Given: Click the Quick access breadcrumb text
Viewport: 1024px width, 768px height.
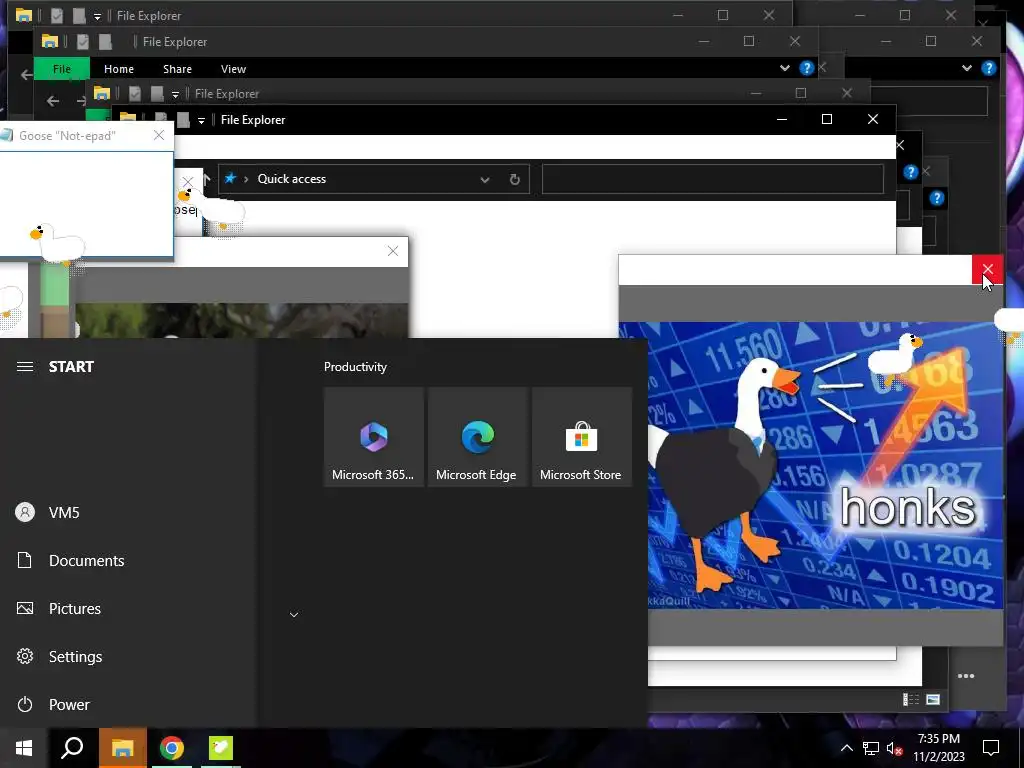Looking at the screenshot, I should (x=291, y=179).
